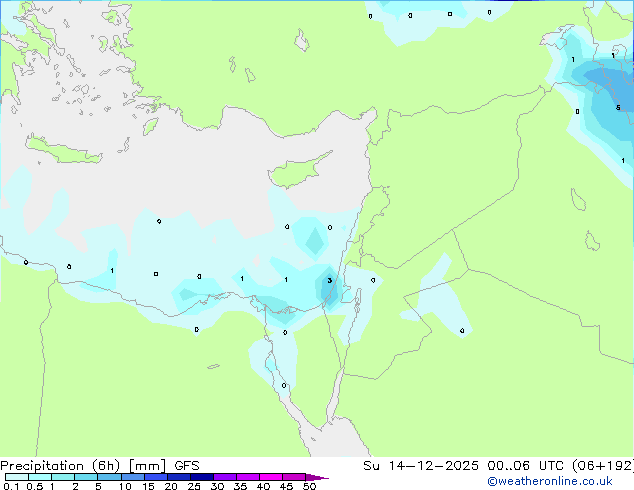This screenshot has width=634, height=490.
Task: Pick the 35–40 mm legend swatch
Action: click(x=248, y=477)
